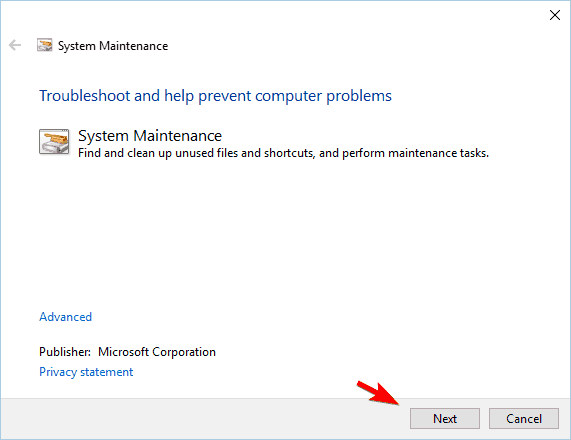Open the Privacy statement link

pyautogui.click(x=86, y=372)
